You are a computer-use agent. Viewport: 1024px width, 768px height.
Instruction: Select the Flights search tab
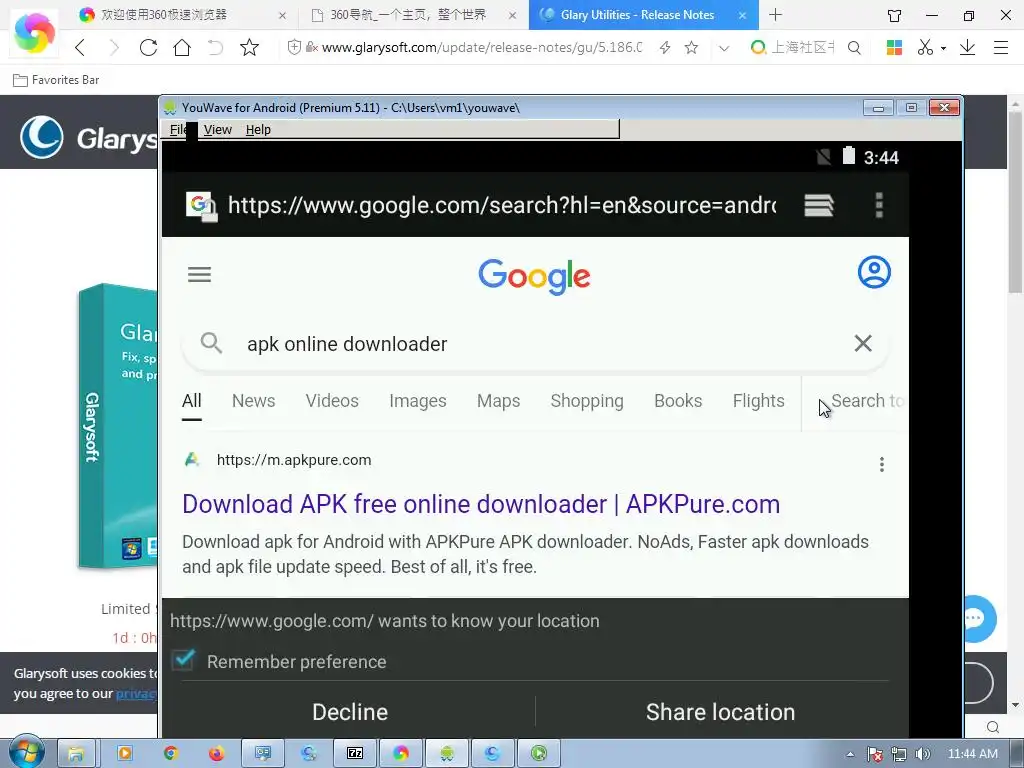758,400
